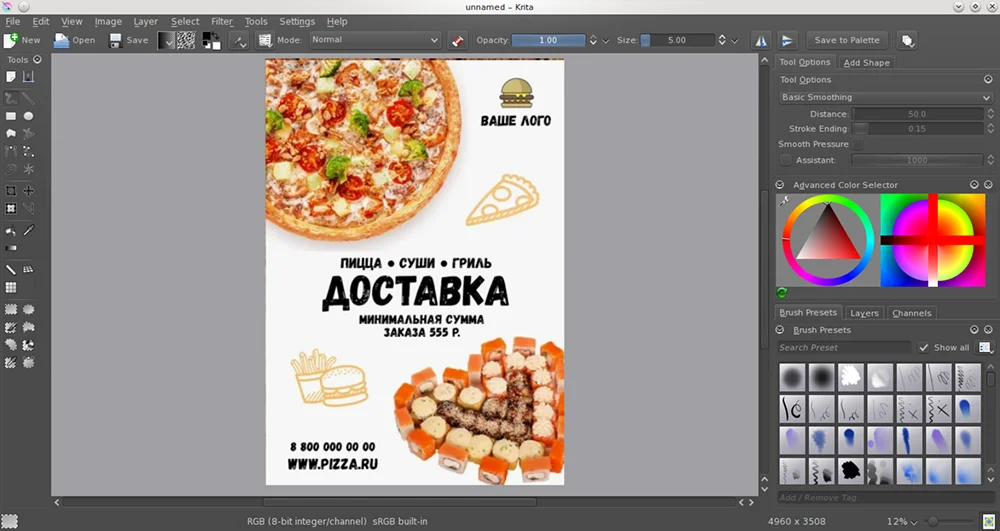The width and height of the screenshot is (1000, 531).
Task: Toggle the Assistant checkbox
Action: click(x=785, y=160)
